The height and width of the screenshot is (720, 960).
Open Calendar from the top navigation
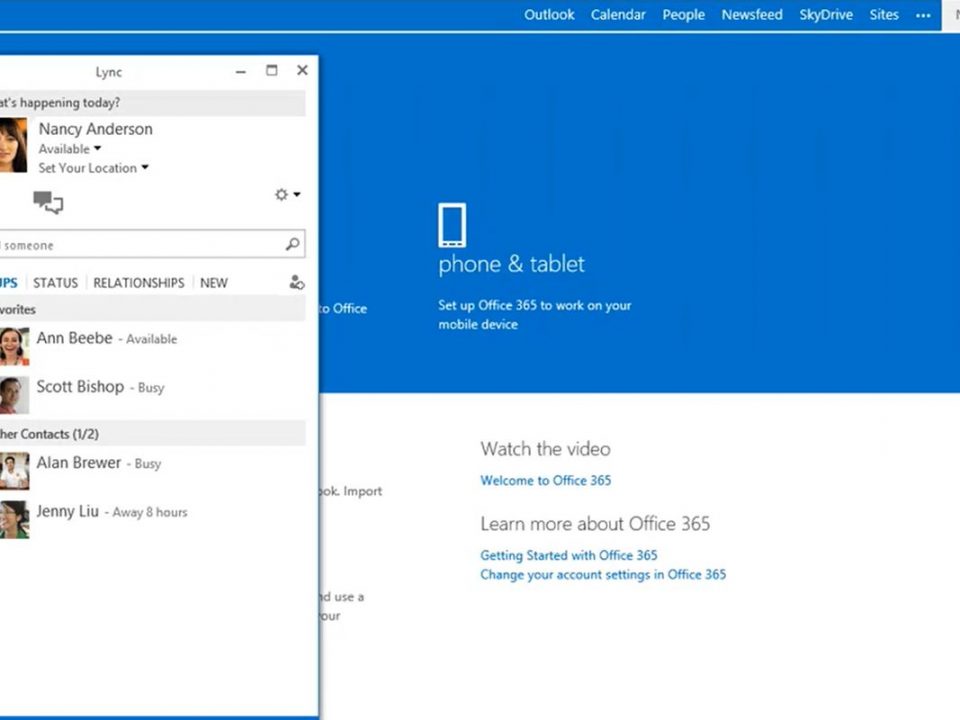click(618, 15)
